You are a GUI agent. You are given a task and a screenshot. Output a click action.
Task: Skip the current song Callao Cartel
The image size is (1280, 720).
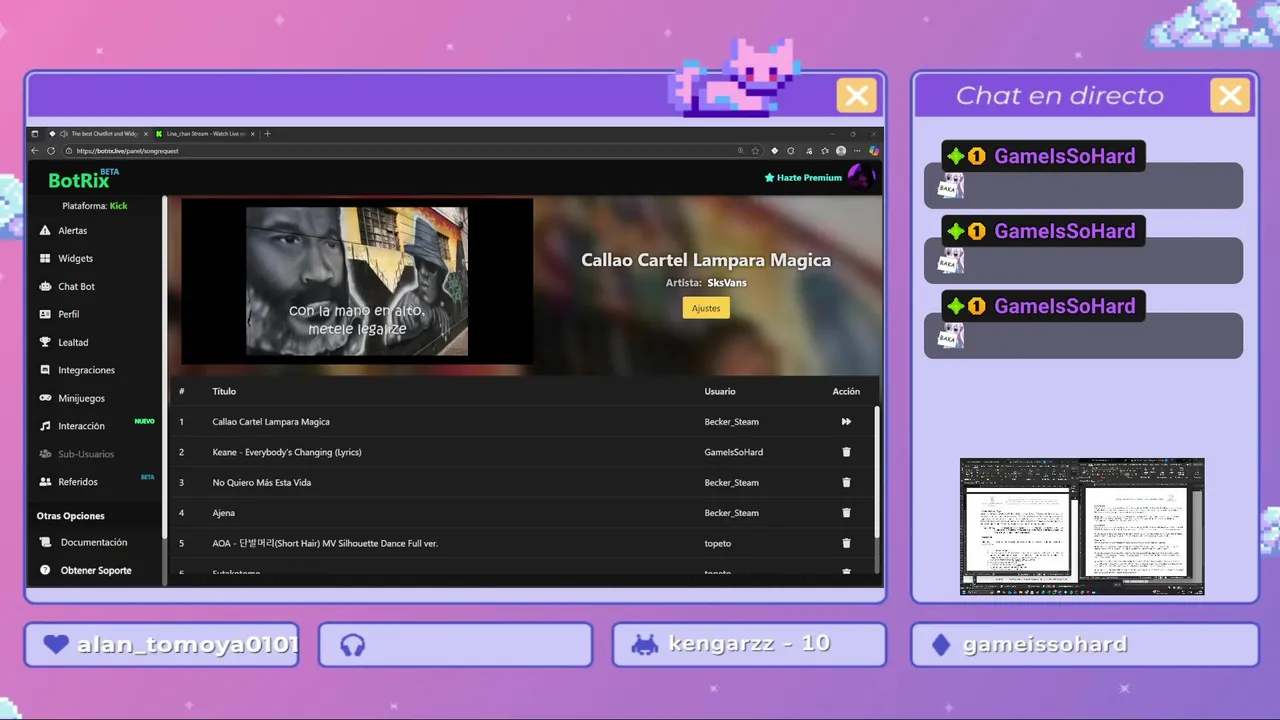pos(846,422)
